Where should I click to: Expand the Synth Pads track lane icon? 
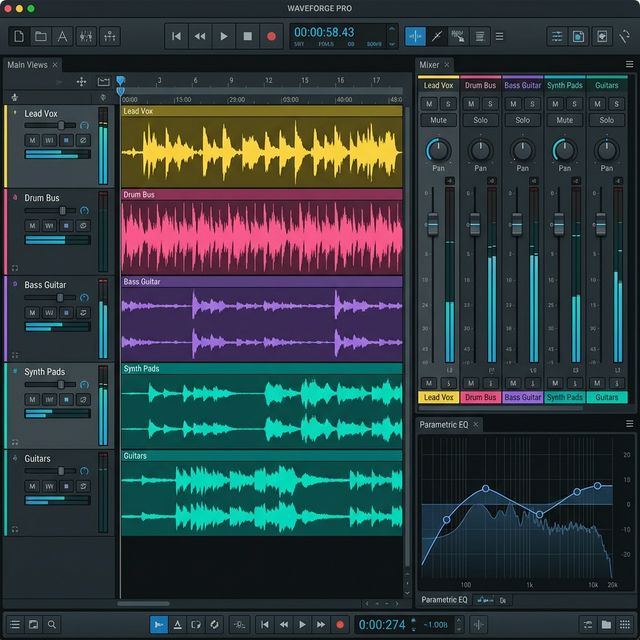tap(15, 442)
